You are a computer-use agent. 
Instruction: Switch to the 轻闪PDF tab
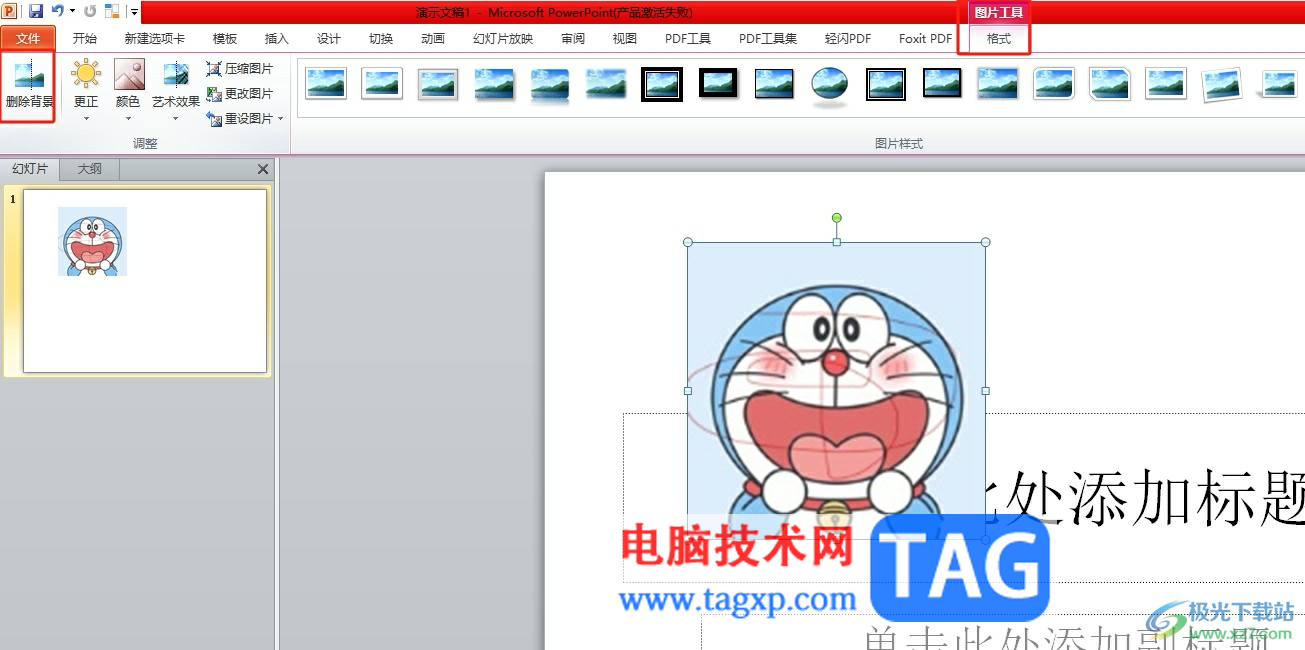point(848,39)
